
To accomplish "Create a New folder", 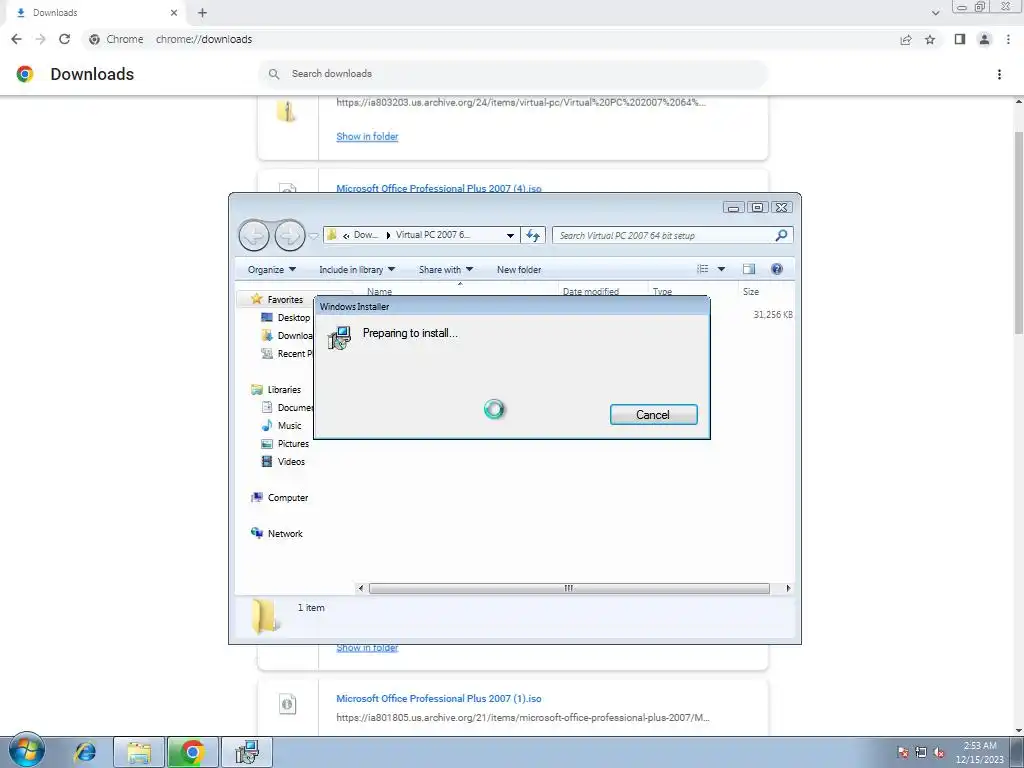I will coord(519,269).
